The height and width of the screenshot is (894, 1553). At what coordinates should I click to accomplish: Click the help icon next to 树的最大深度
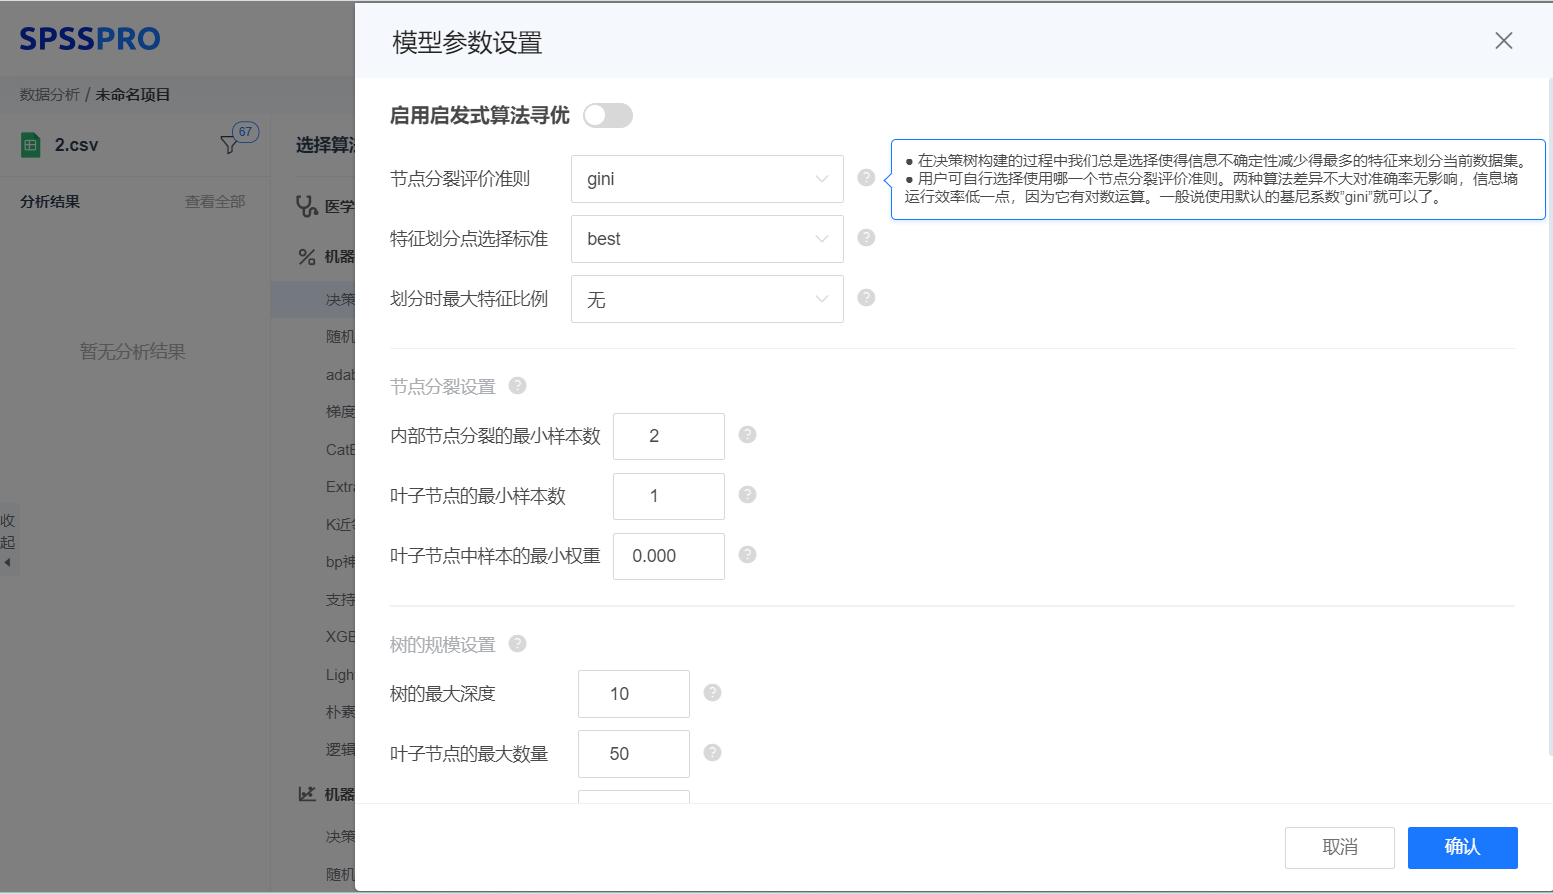coord(712,693)
